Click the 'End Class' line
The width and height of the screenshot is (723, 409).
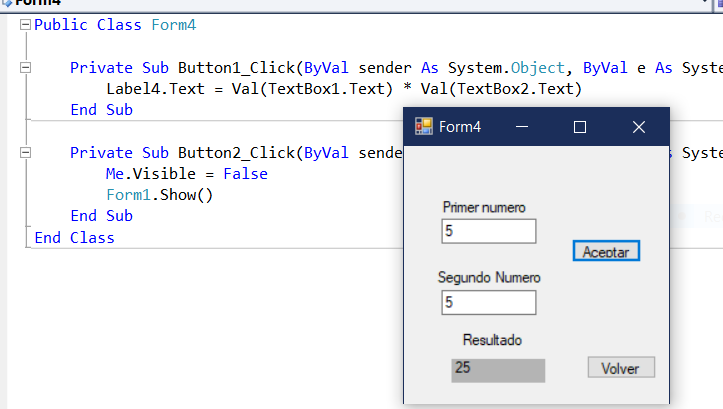pyautogui.click(x=74, y=237)
